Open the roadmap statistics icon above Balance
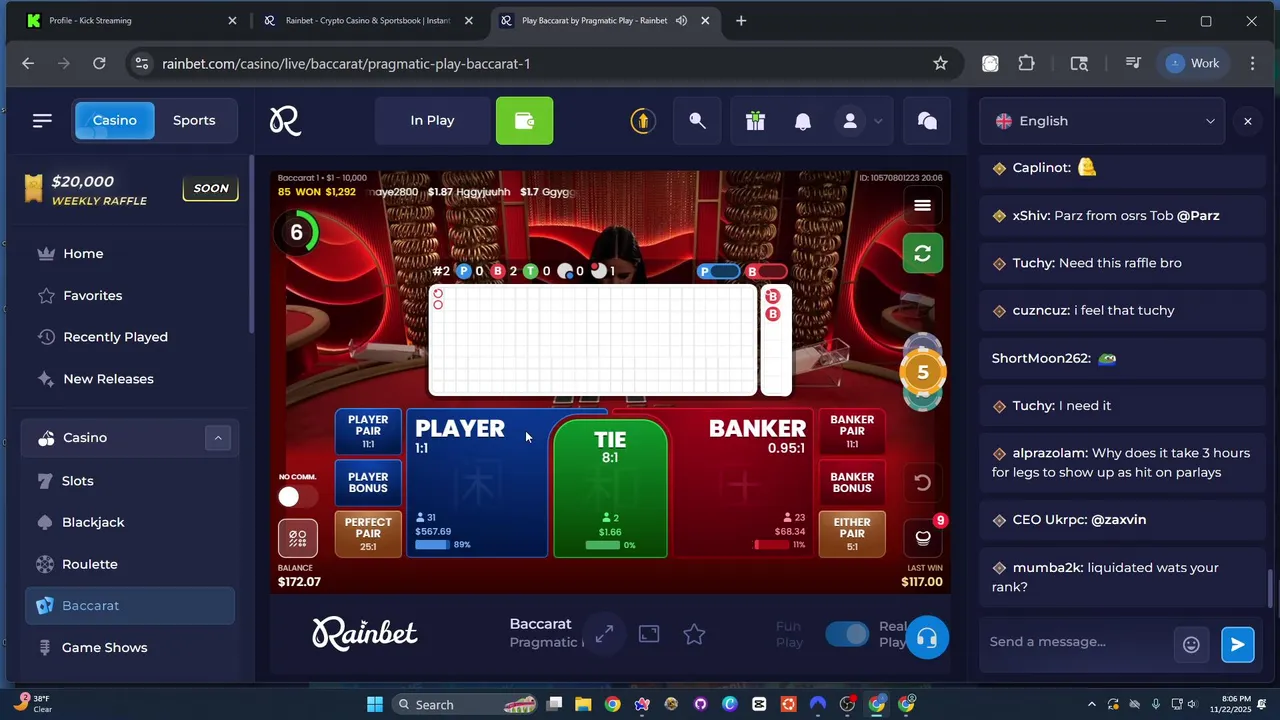The width and height of the screenshot is (1280, 720). point(298,538)
